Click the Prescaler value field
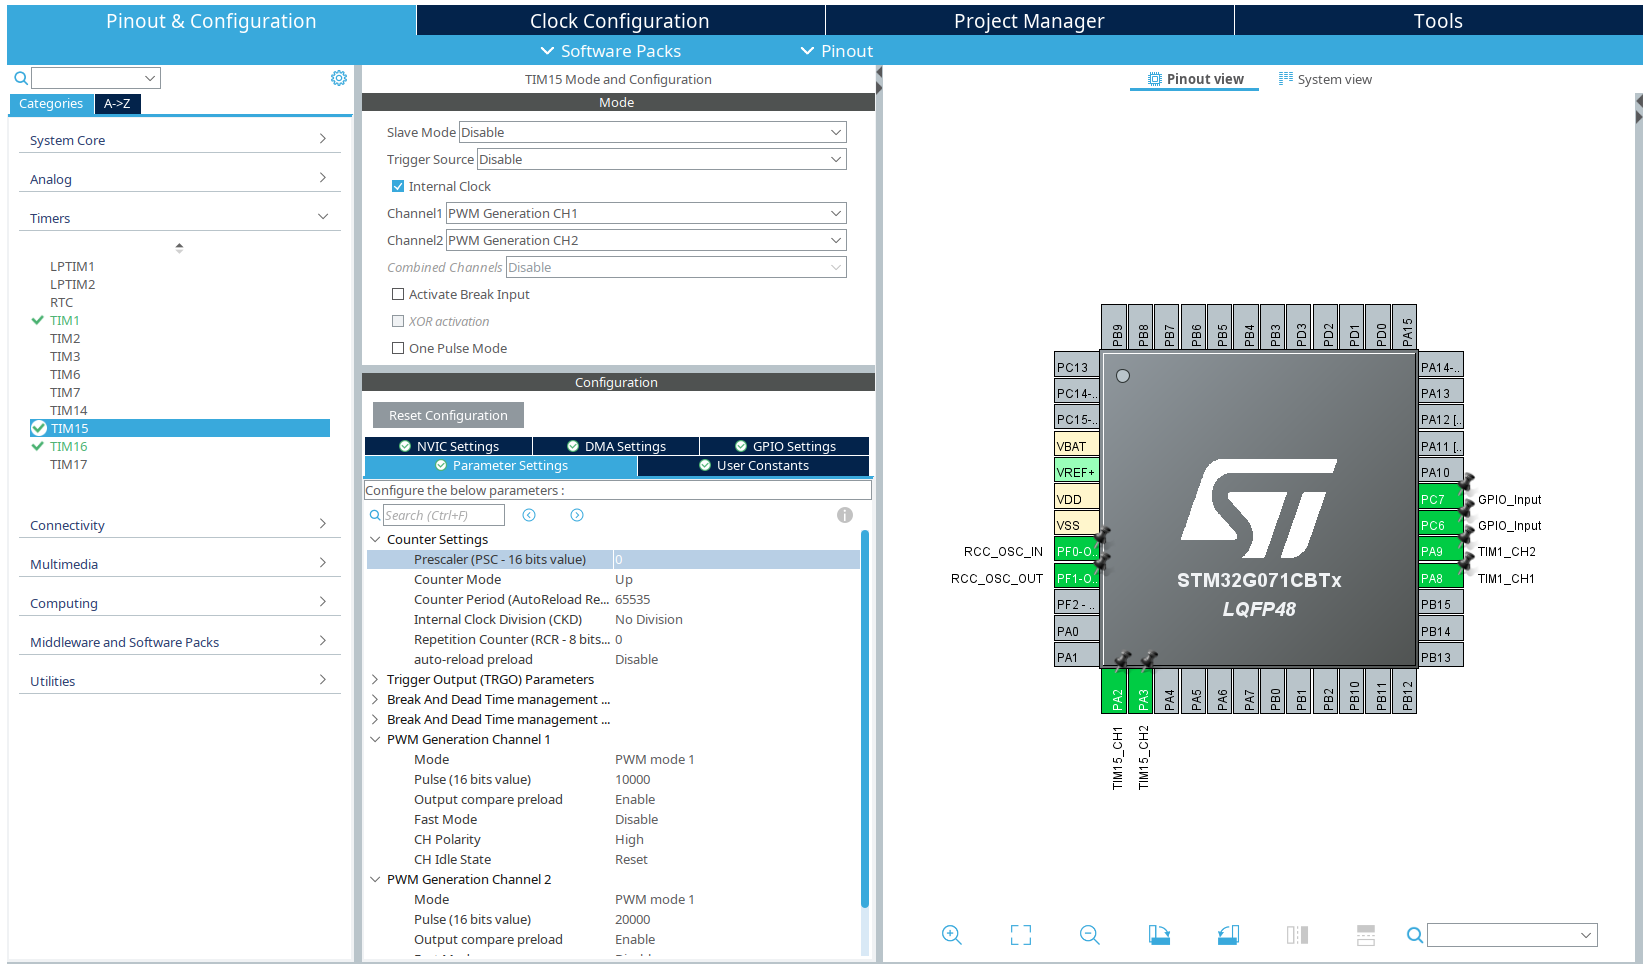This screenshot has height=968, width=1647. tap(736, 559)
